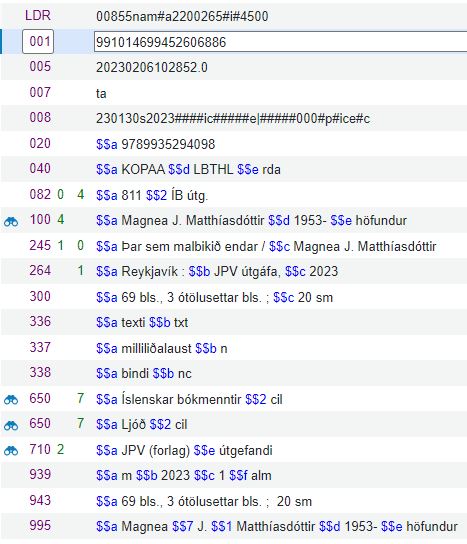
Task: Open authority lookup for Íslenskar bókmenntir row
Action: tap(11, 400)
